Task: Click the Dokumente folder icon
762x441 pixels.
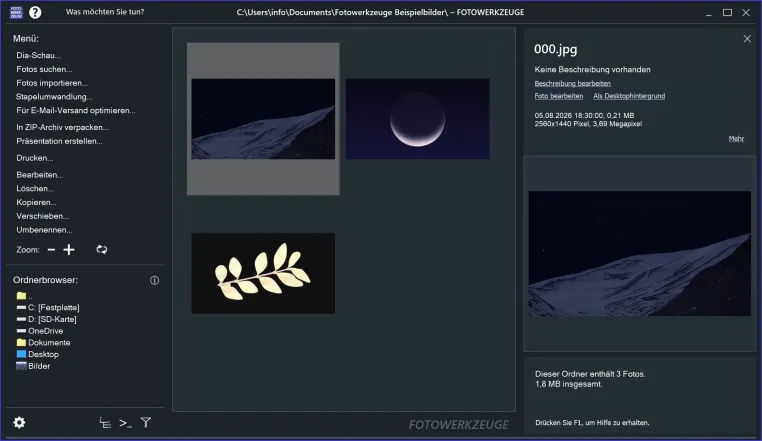Action: point(21,342)
